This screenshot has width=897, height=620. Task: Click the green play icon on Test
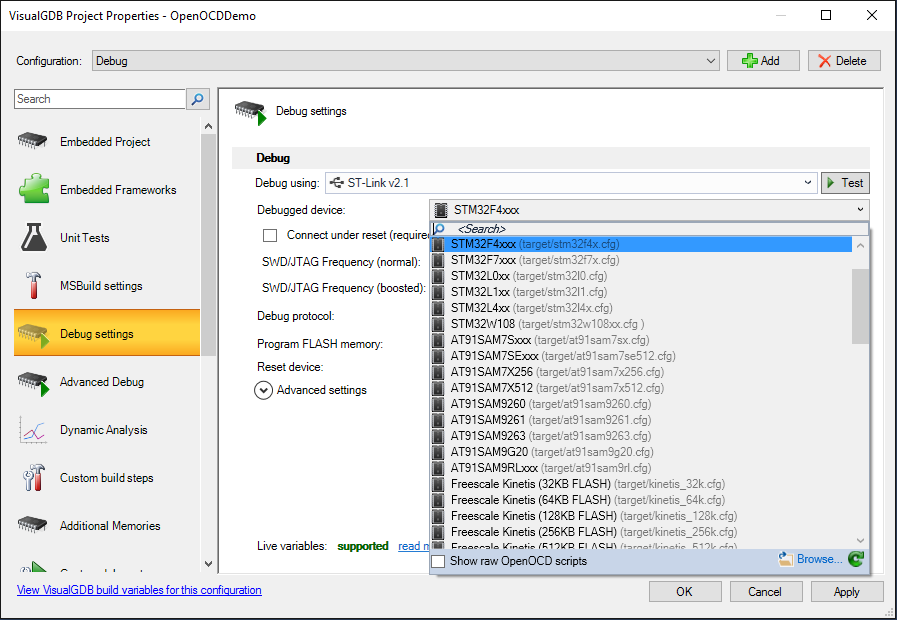(831, 183)
